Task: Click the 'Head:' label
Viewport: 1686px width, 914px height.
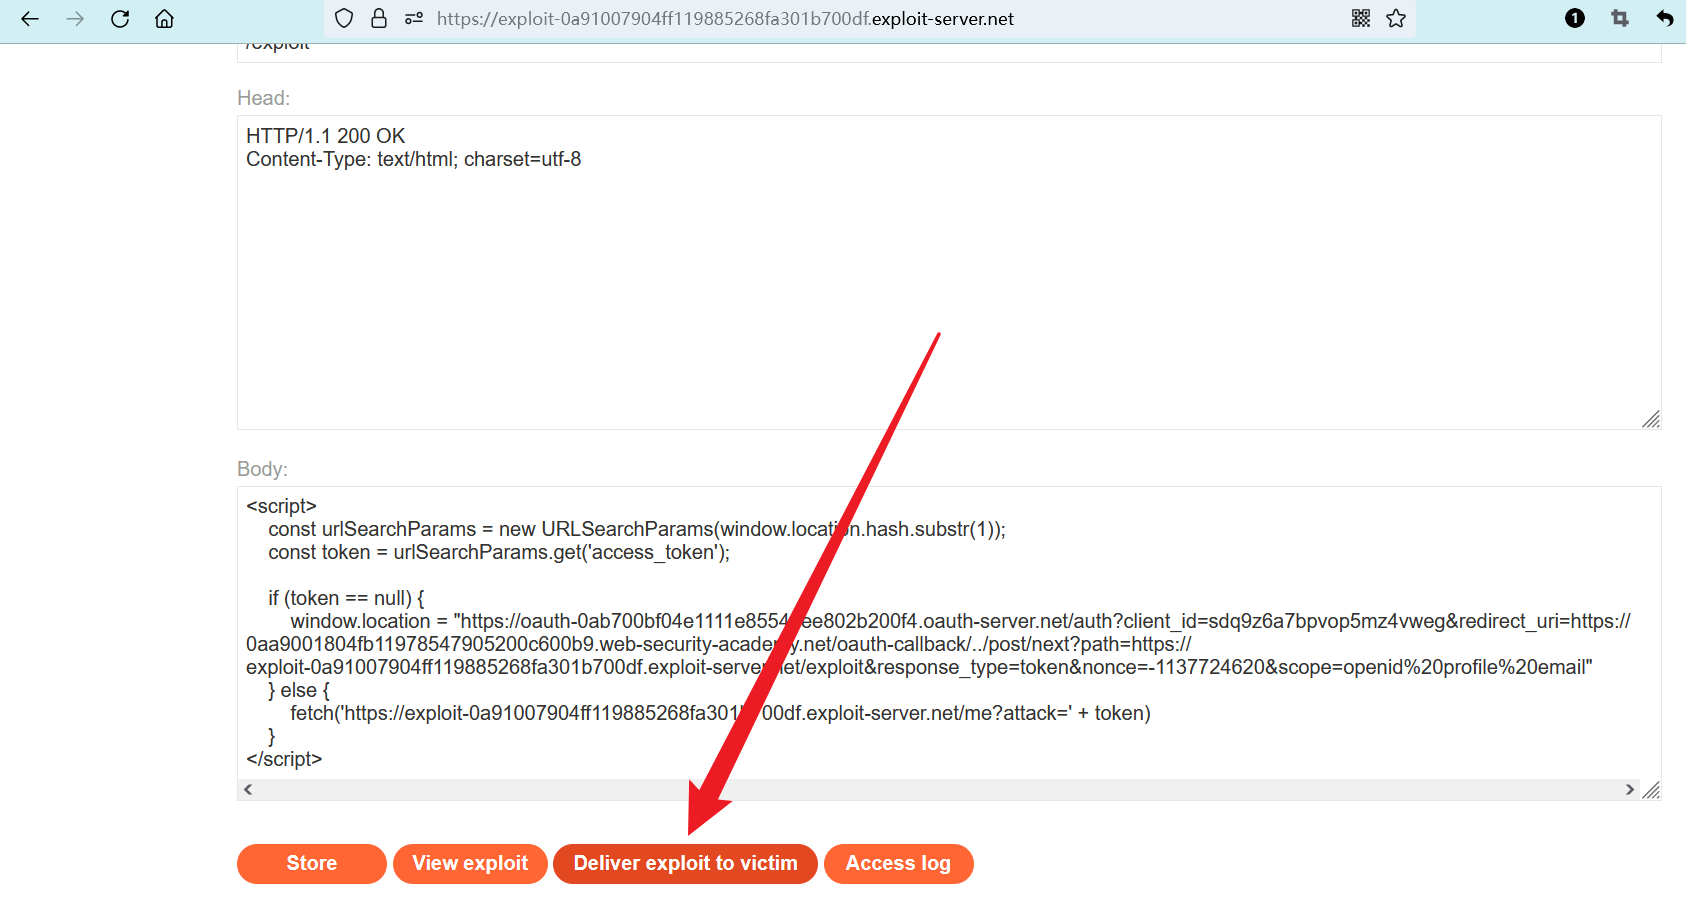Action: click(x=264, y=98)
